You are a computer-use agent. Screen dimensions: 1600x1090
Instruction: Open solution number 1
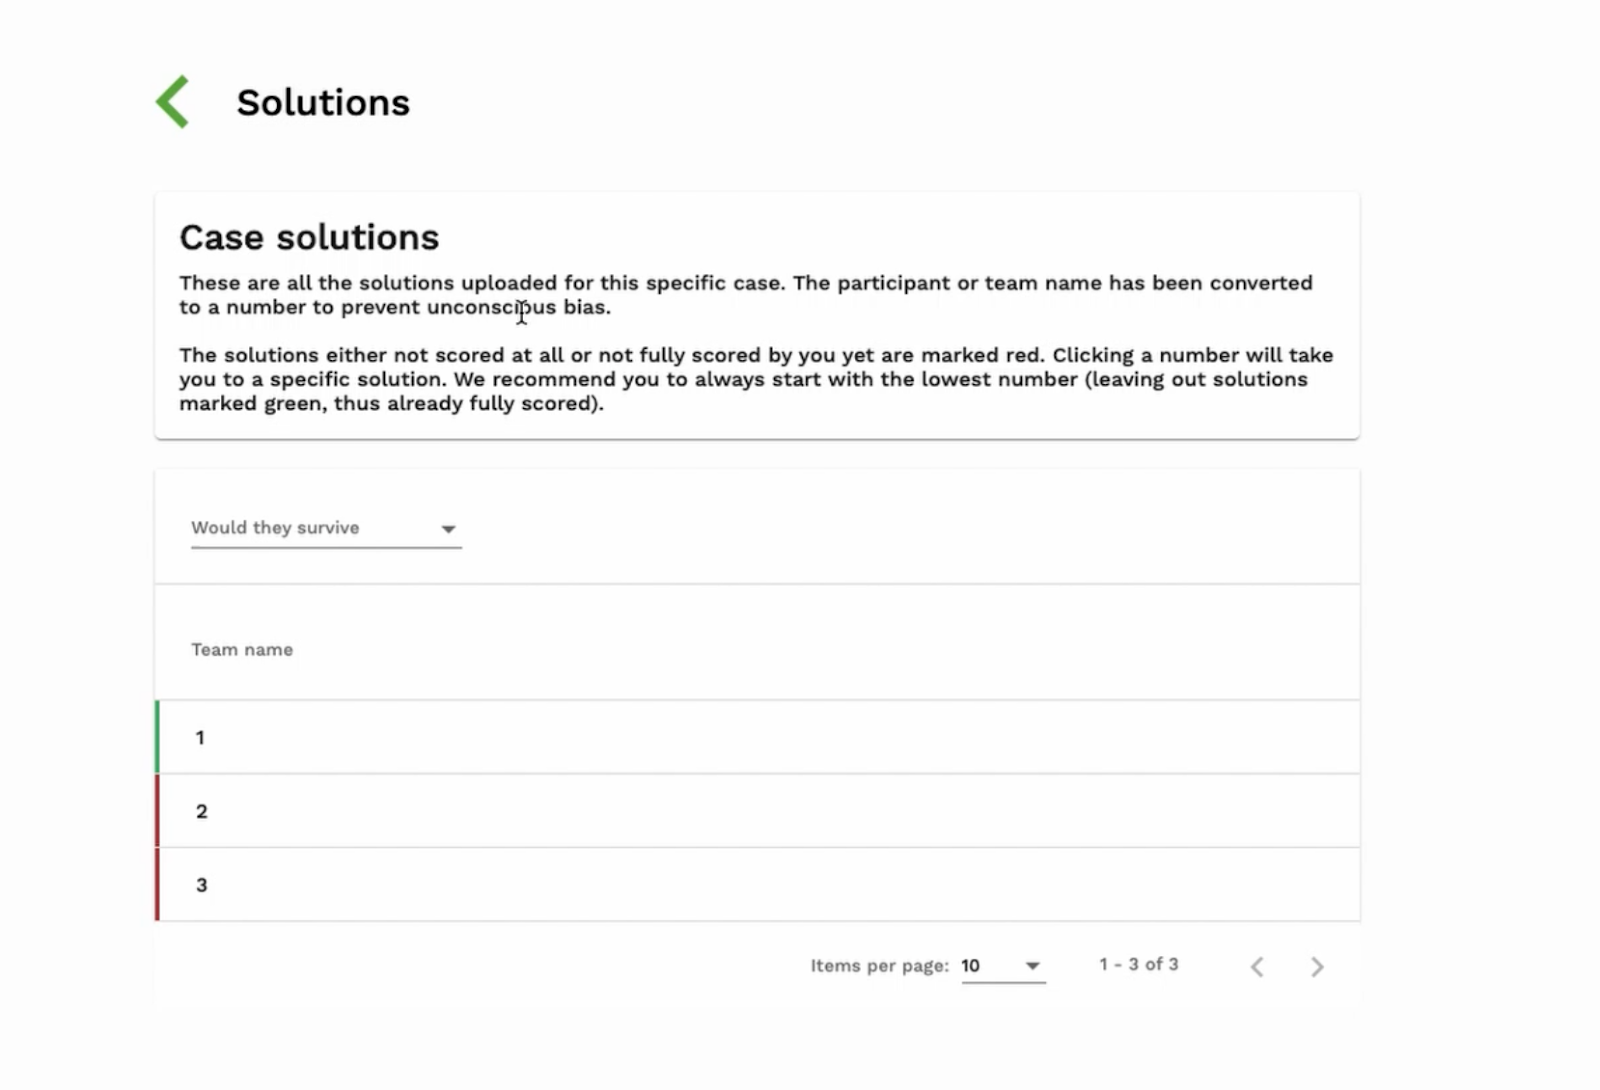[200, 738]
